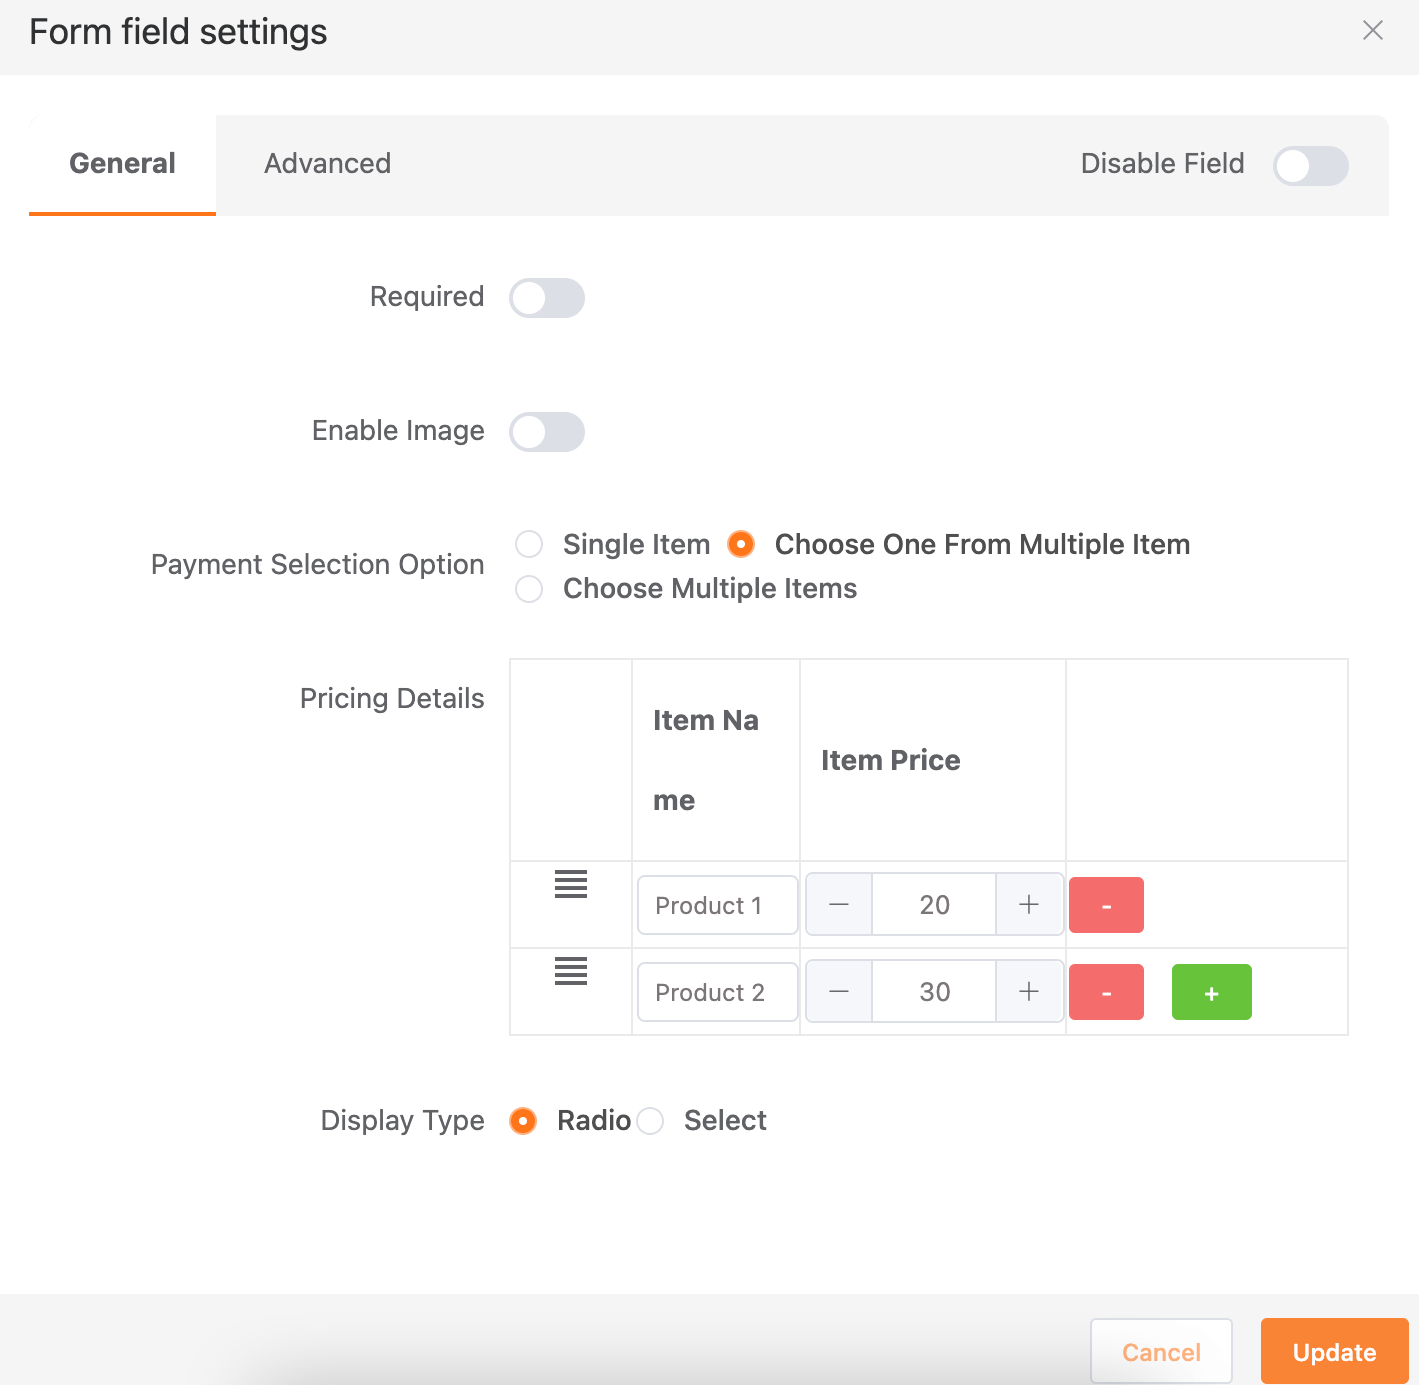Decrease Product 2 price with minus icon

point(838,991)
